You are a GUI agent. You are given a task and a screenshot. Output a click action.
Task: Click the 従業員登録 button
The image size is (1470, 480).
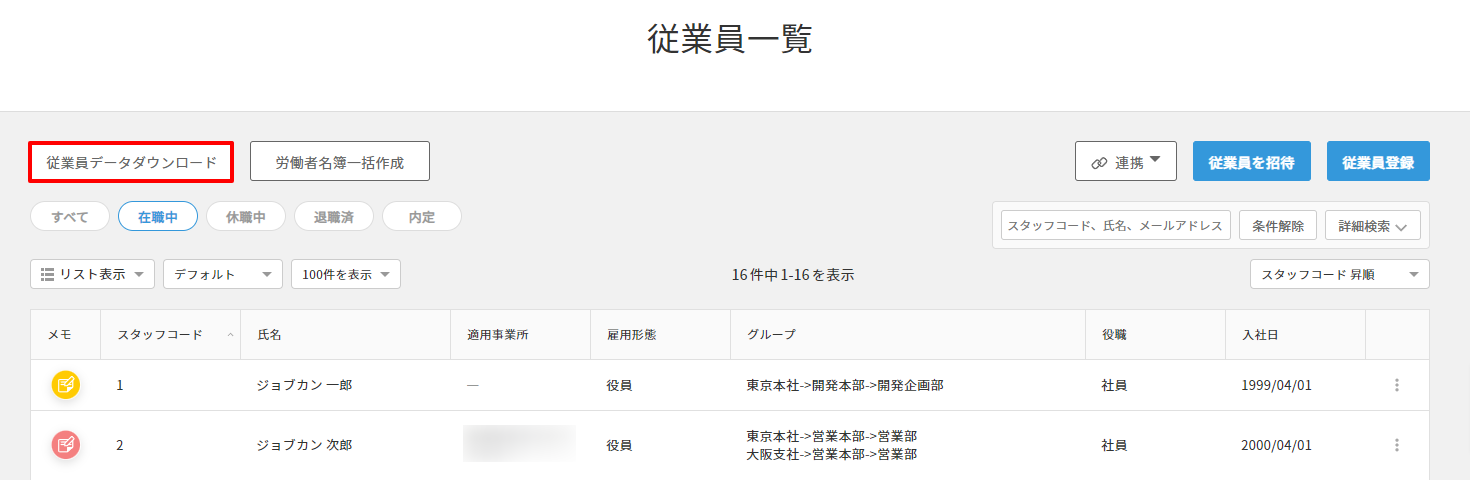(1378, 162)
